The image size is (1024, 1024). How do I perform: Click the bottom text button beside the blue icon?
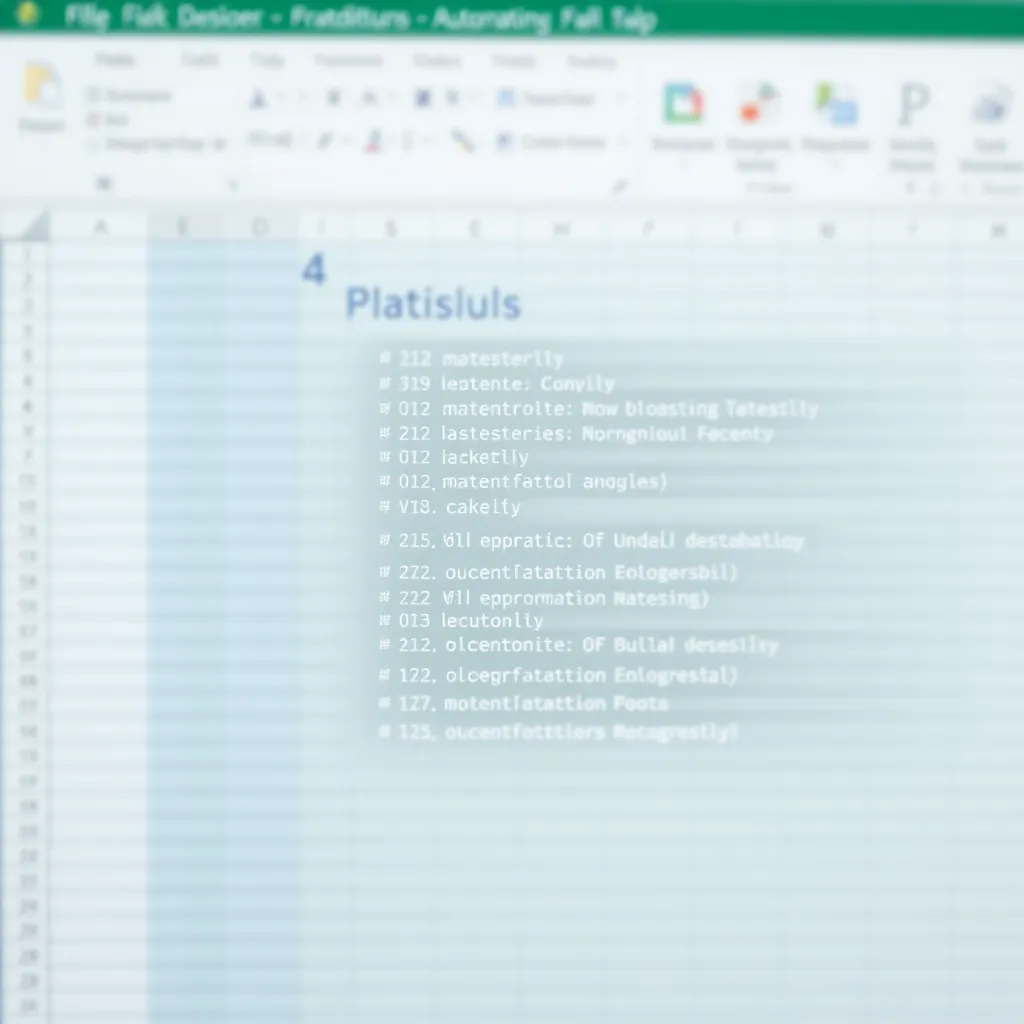point(562,142)
